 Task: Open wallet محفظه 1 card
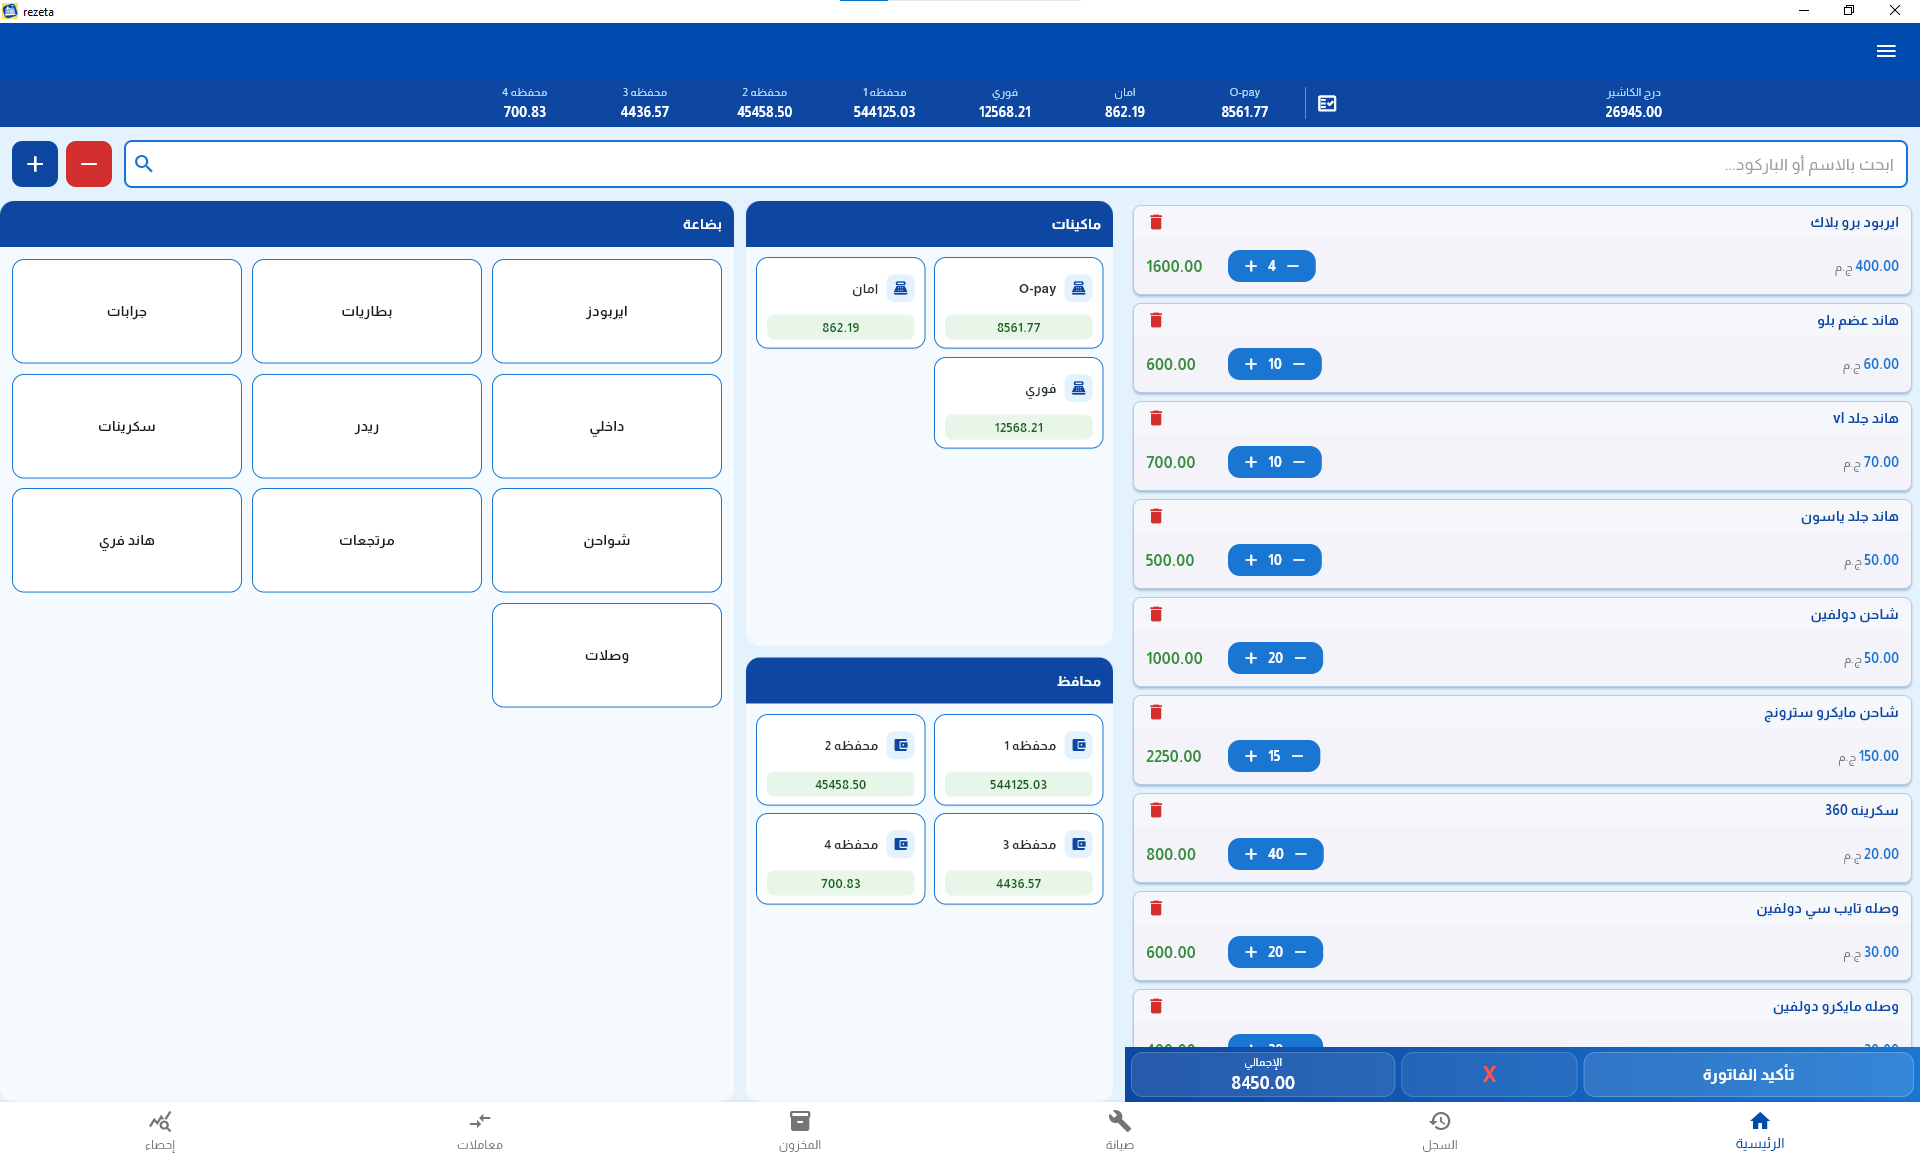[1018, 760]
